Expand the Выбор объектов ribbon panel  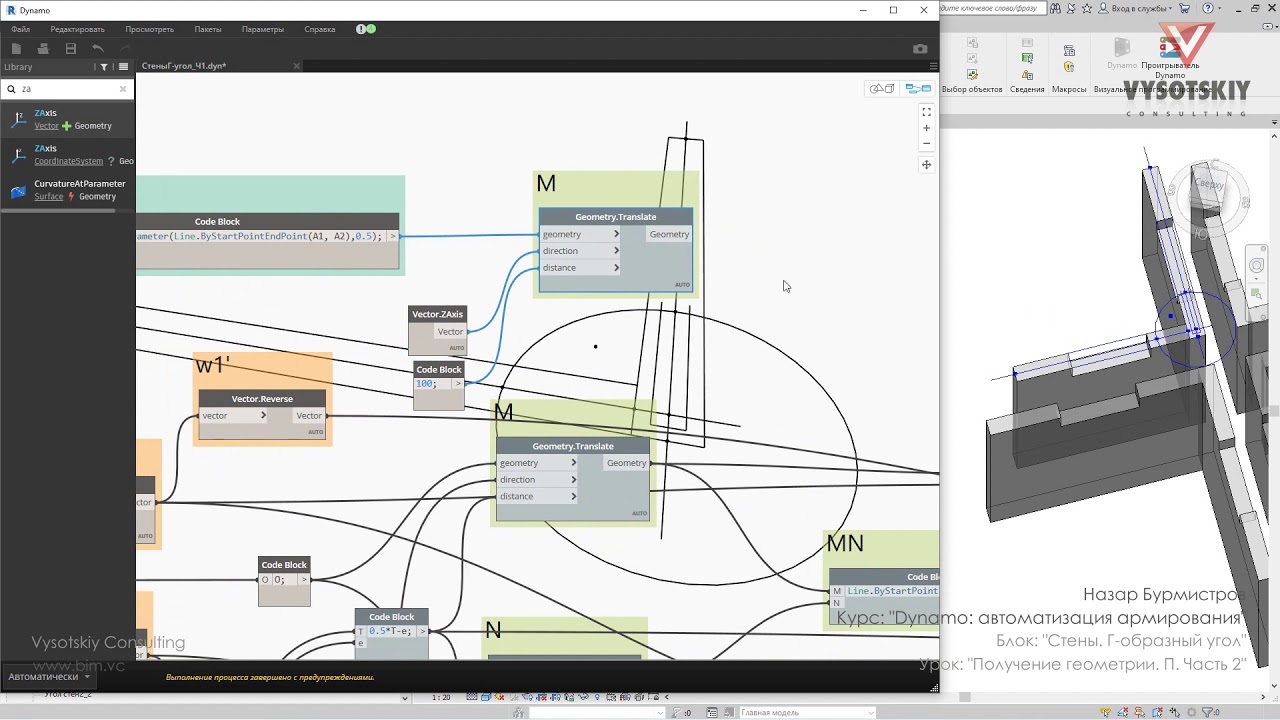click(x=972, y=89)
